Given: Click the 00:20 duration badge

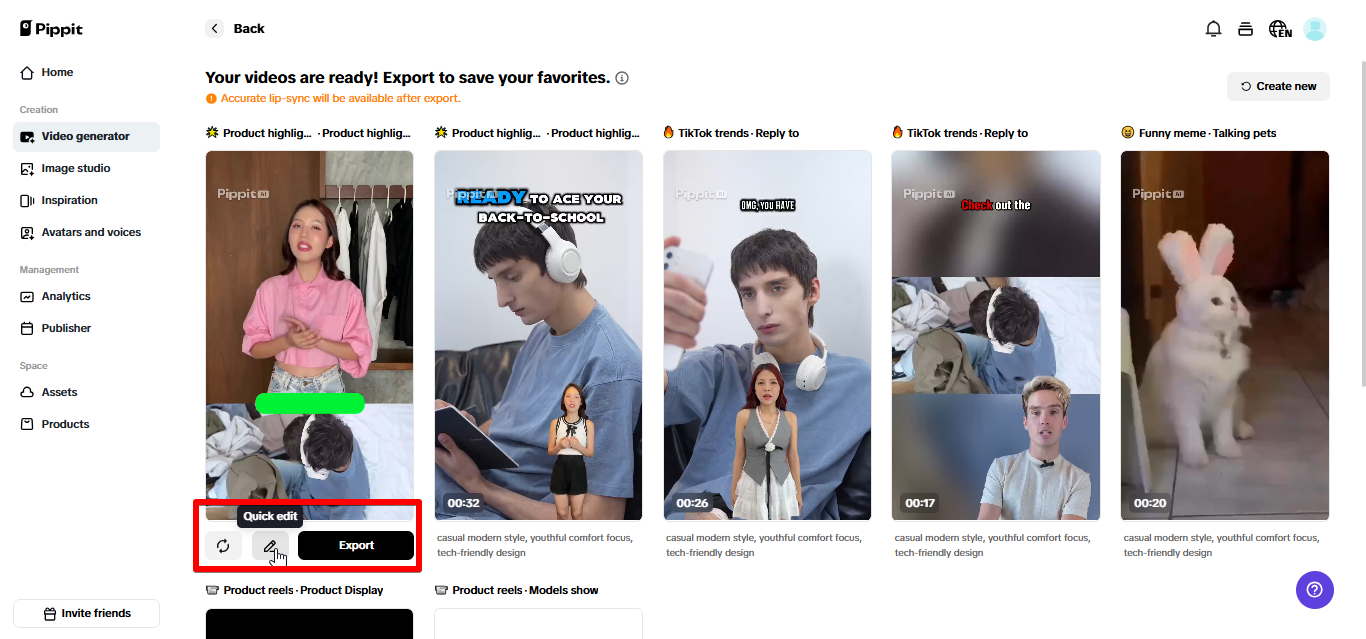Looking at the screenshot, I should coord(1150,503).
